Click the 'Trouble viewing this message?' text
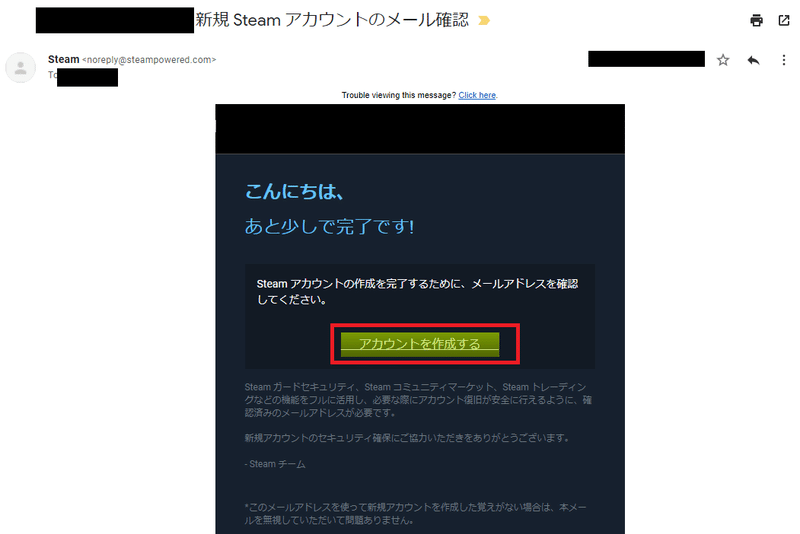The width and height of the screenshot is (800, 534). coord(398,95)
